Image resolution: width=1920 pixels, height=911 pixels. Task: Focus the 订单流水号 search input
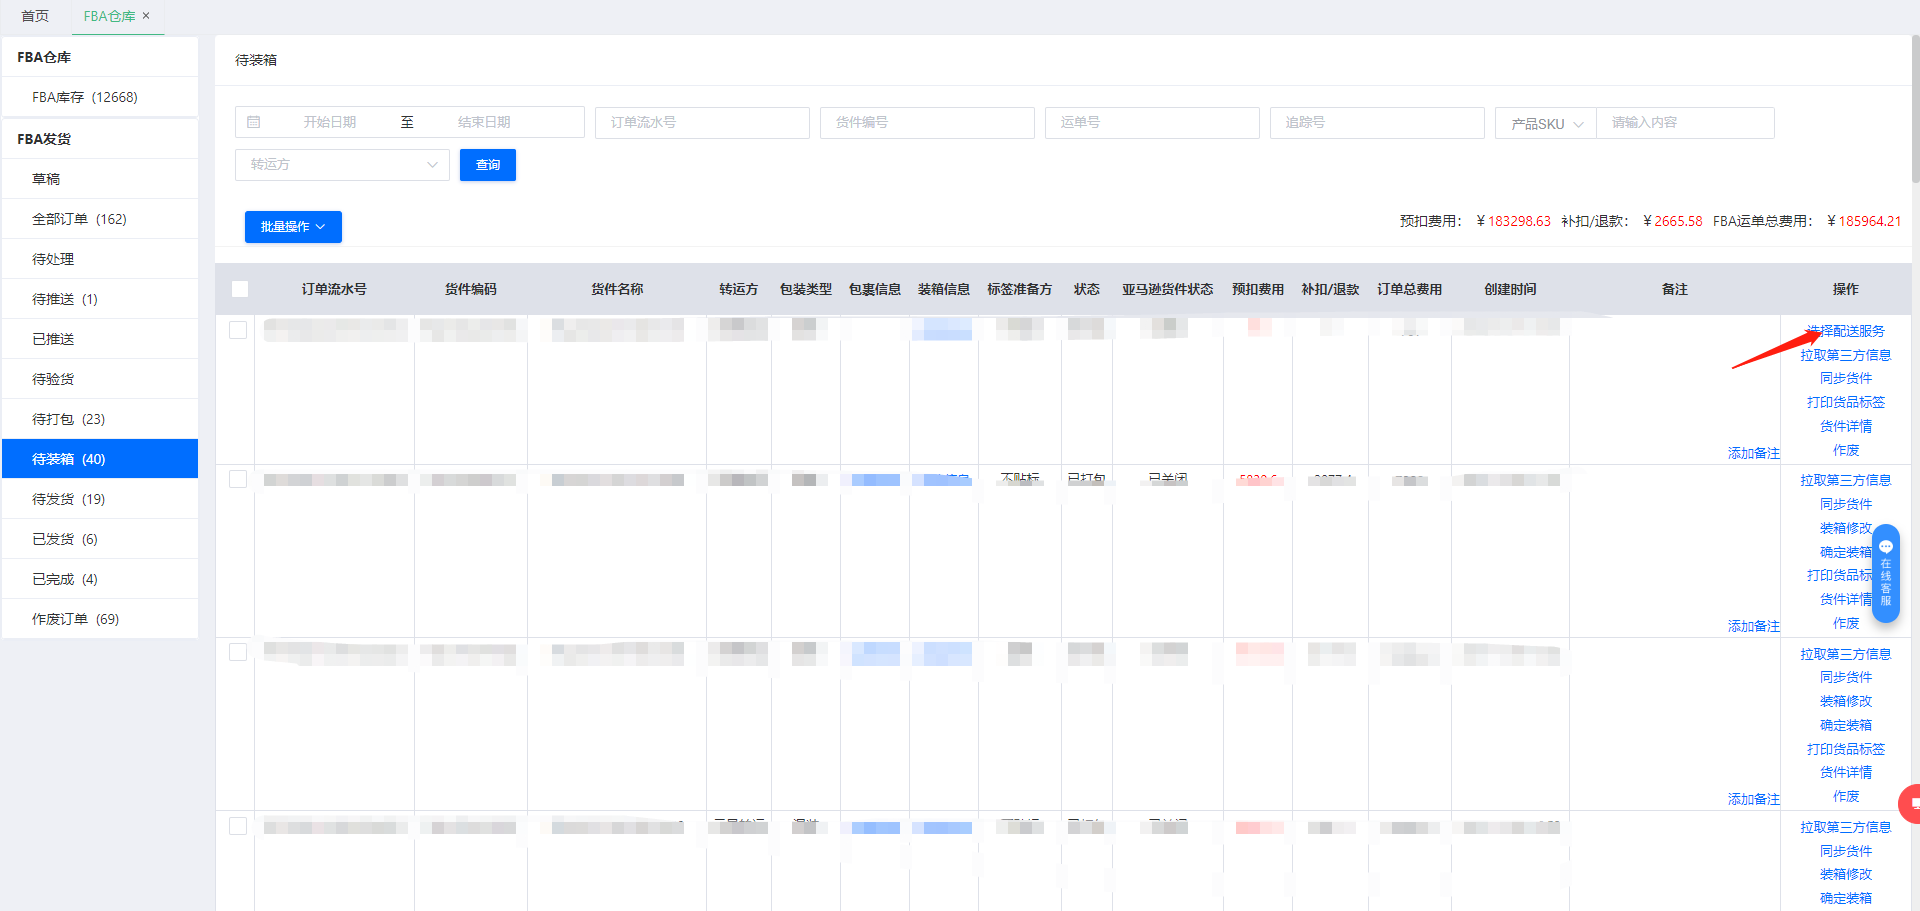tap(702, 123)
